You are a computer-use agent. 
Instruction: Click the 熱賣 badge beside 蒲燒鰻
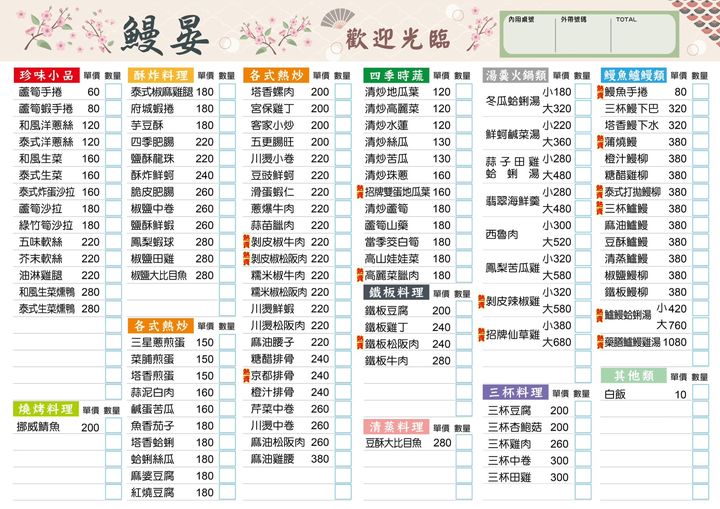pyautogui.click(x=600, y=142)
